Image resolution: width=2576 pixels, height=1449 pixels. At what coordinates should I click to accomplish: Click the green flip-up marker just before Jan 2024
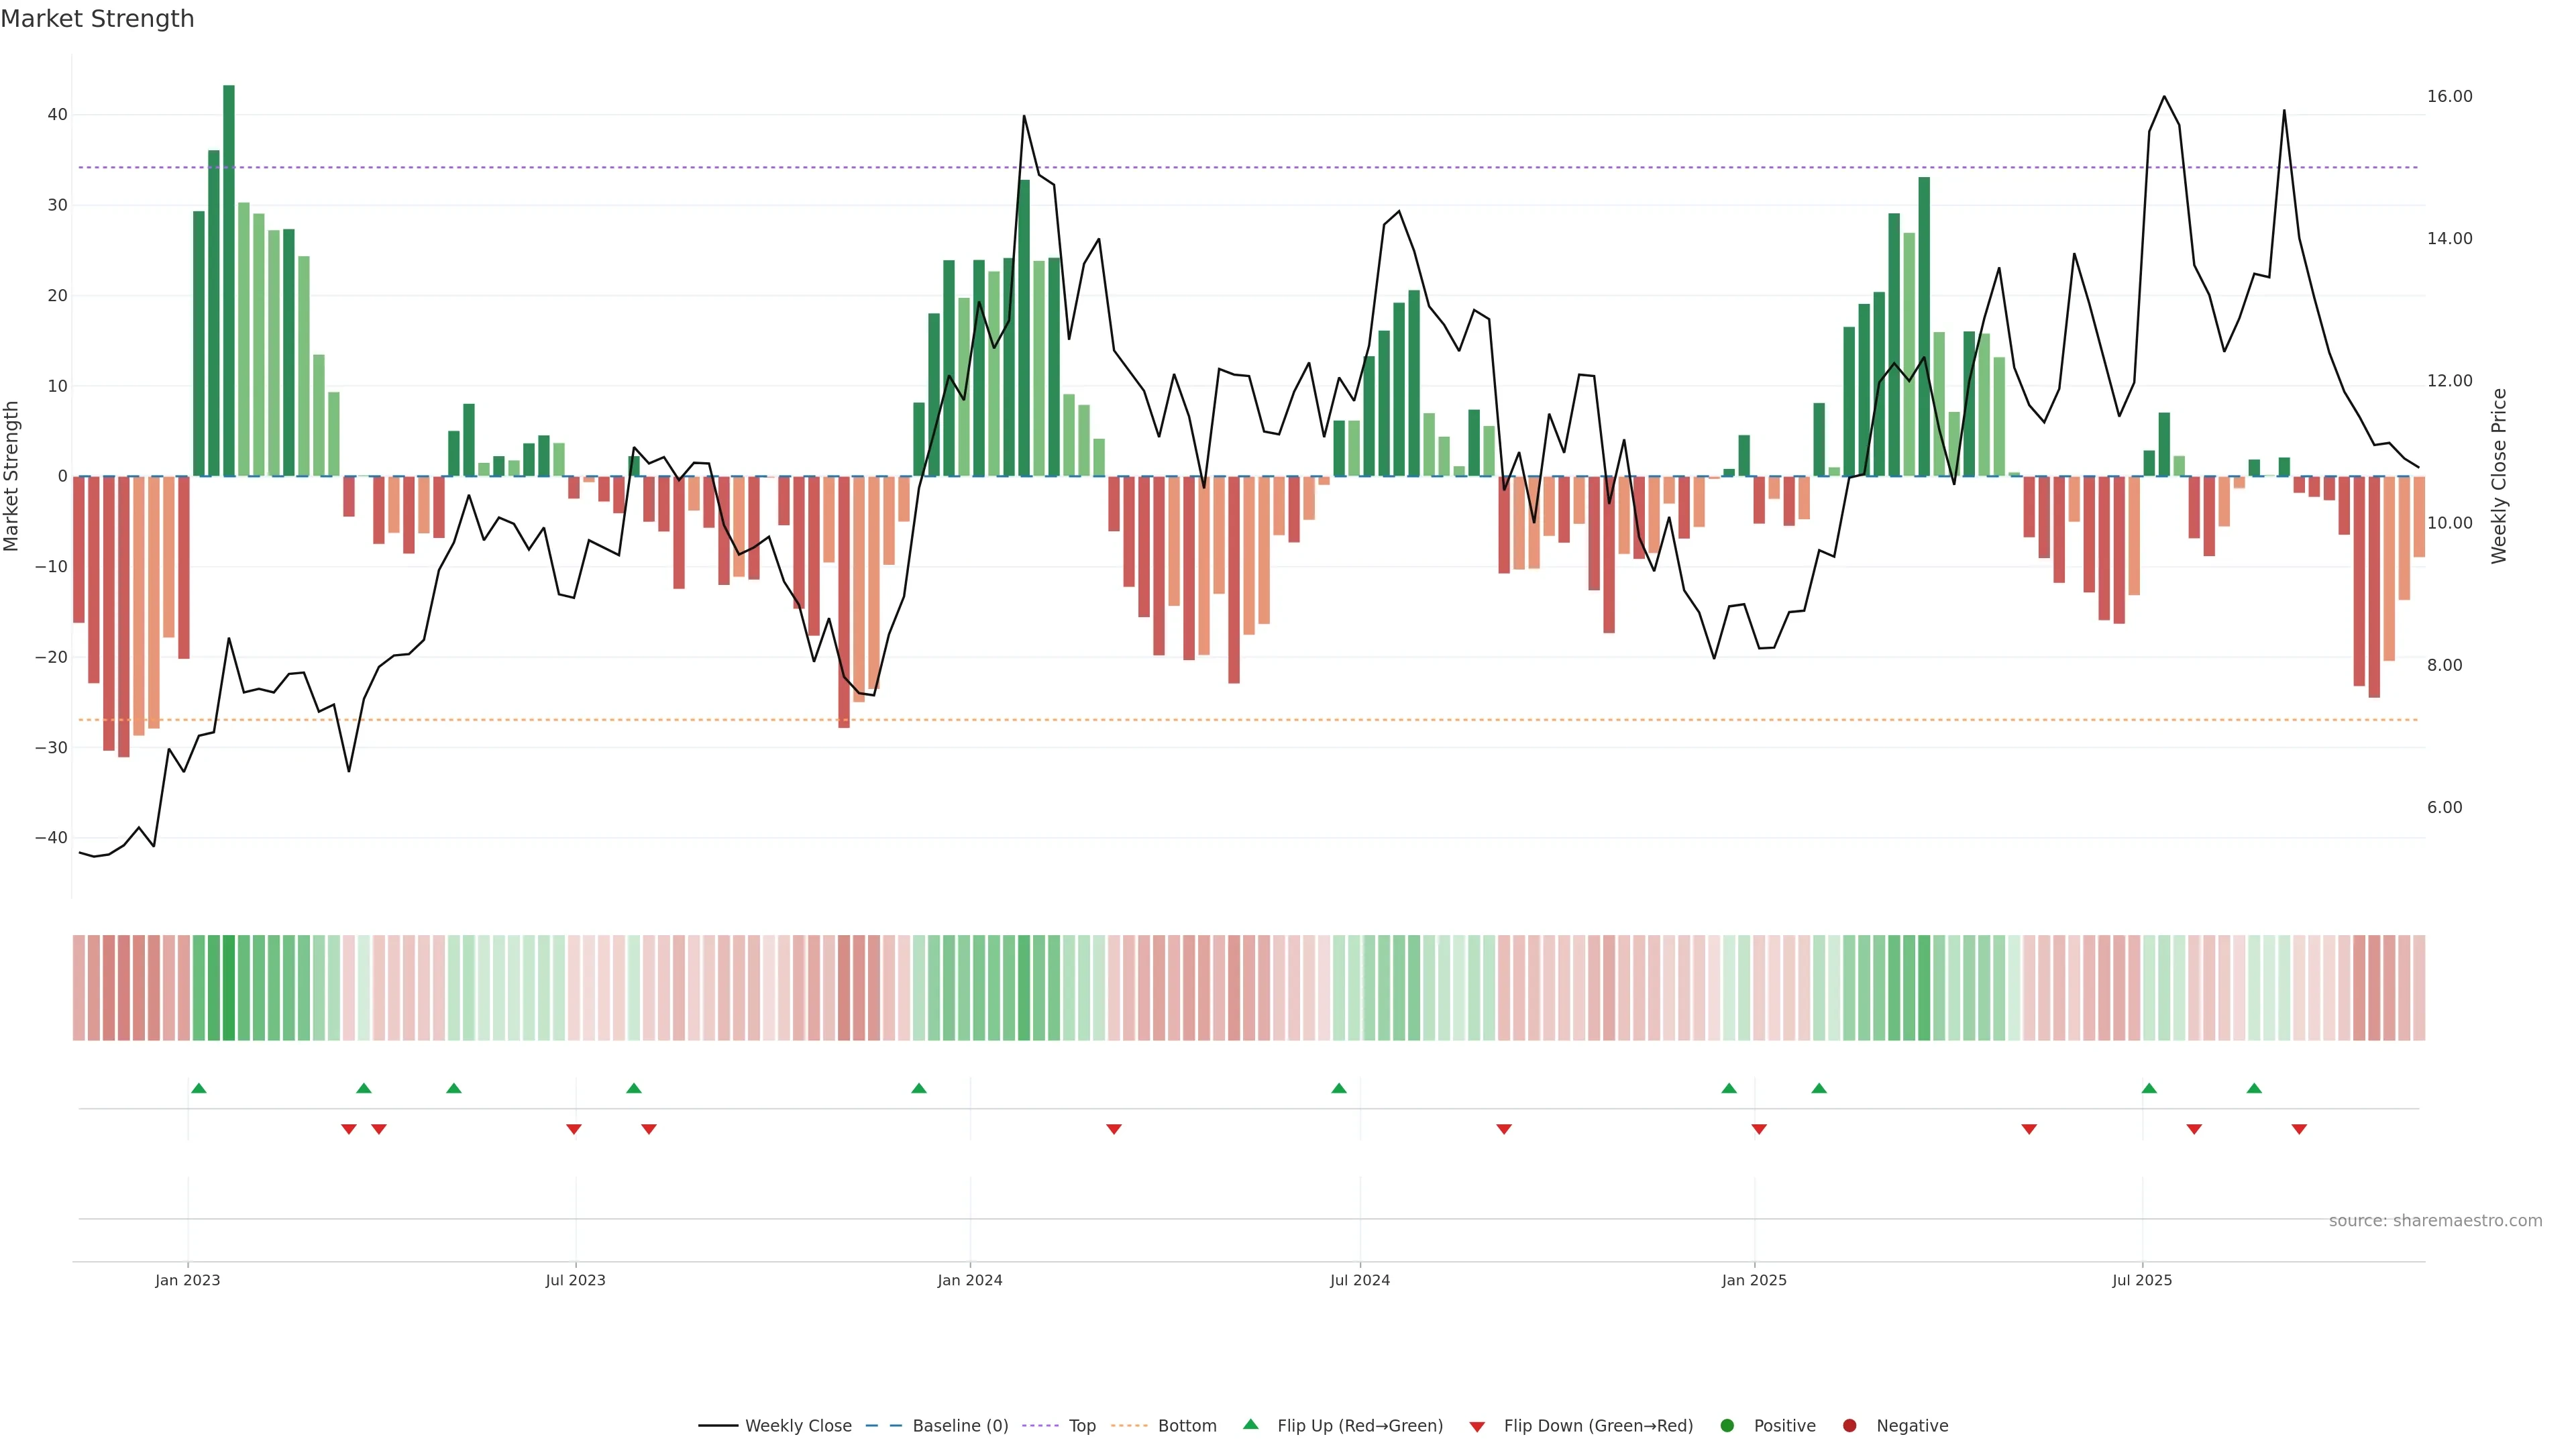919,1088
